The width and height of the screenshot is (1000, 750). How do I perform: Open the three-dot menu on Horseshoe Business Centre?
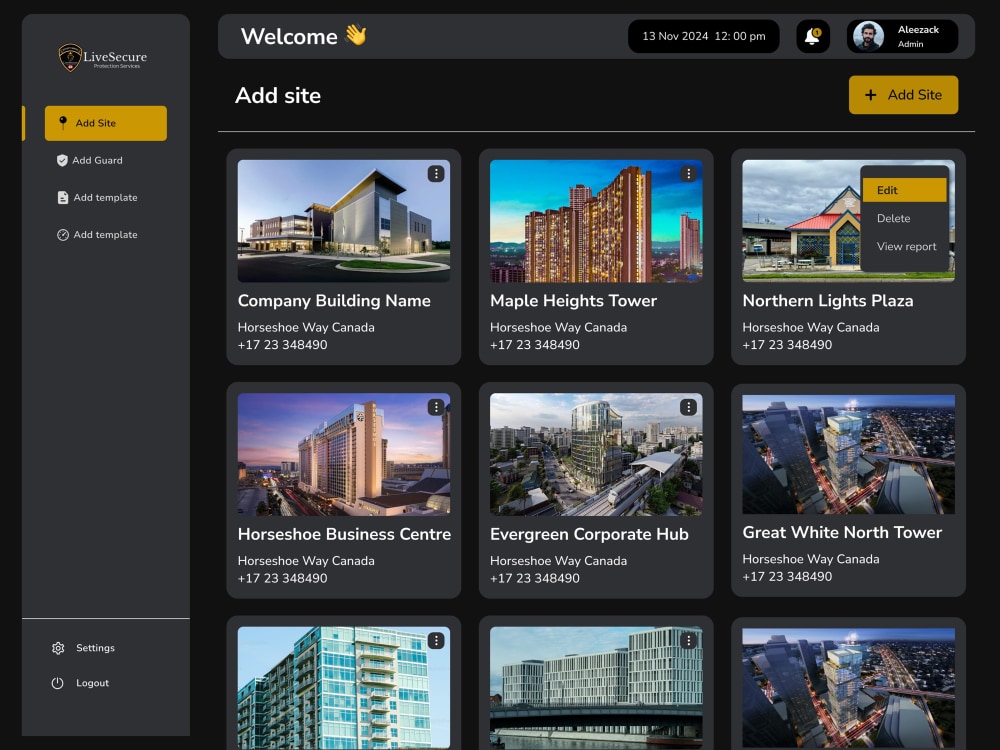click(436, 407)
